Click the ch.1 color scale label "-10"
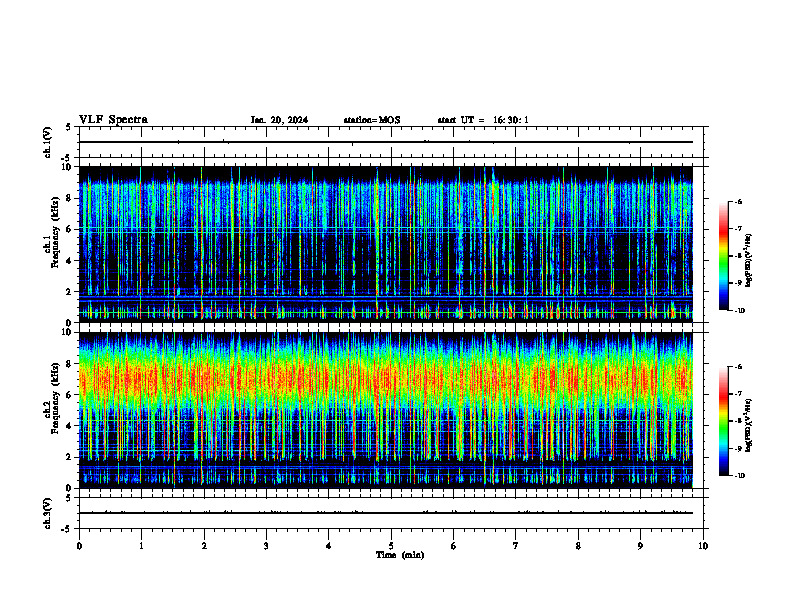792x612 pixels. pyautogui.click(x=739, y=311)
